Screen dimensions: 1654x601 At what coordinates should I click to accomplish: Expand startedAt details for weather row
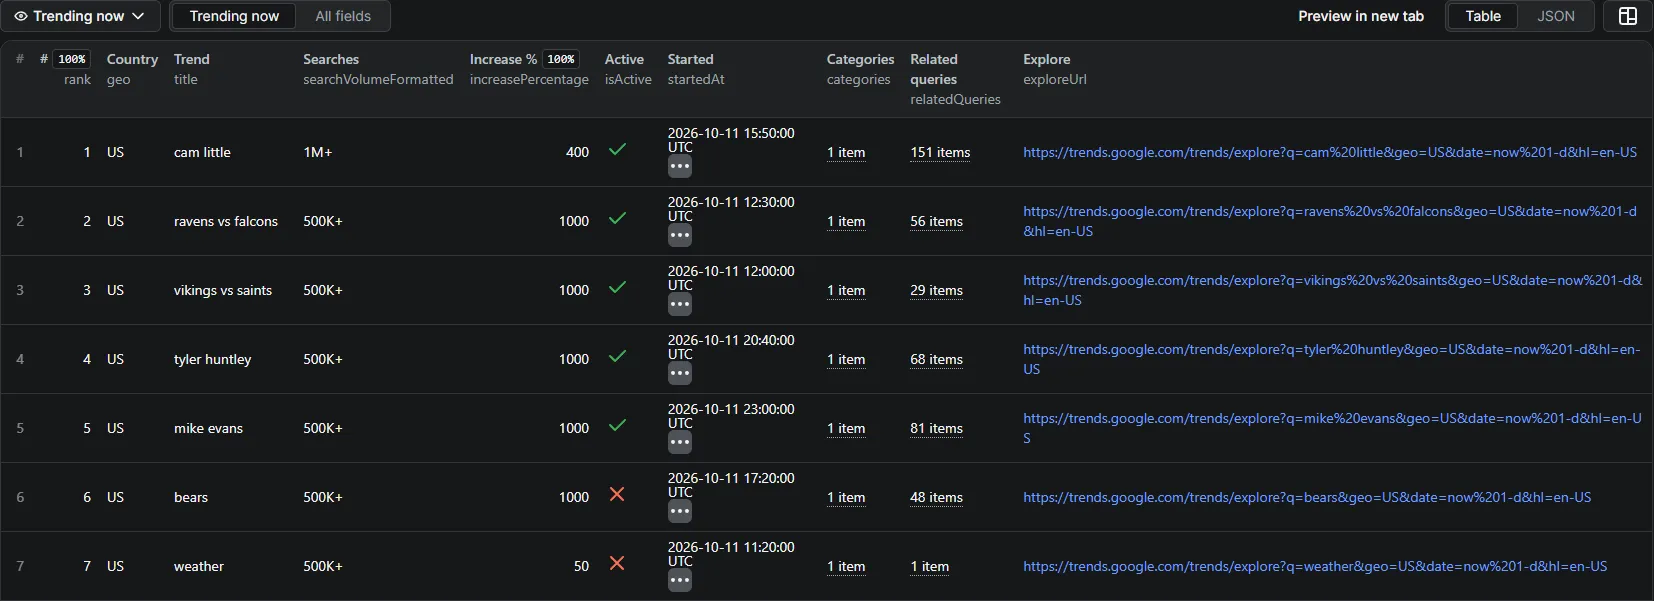pyautogui.click(x=680, y=581)
